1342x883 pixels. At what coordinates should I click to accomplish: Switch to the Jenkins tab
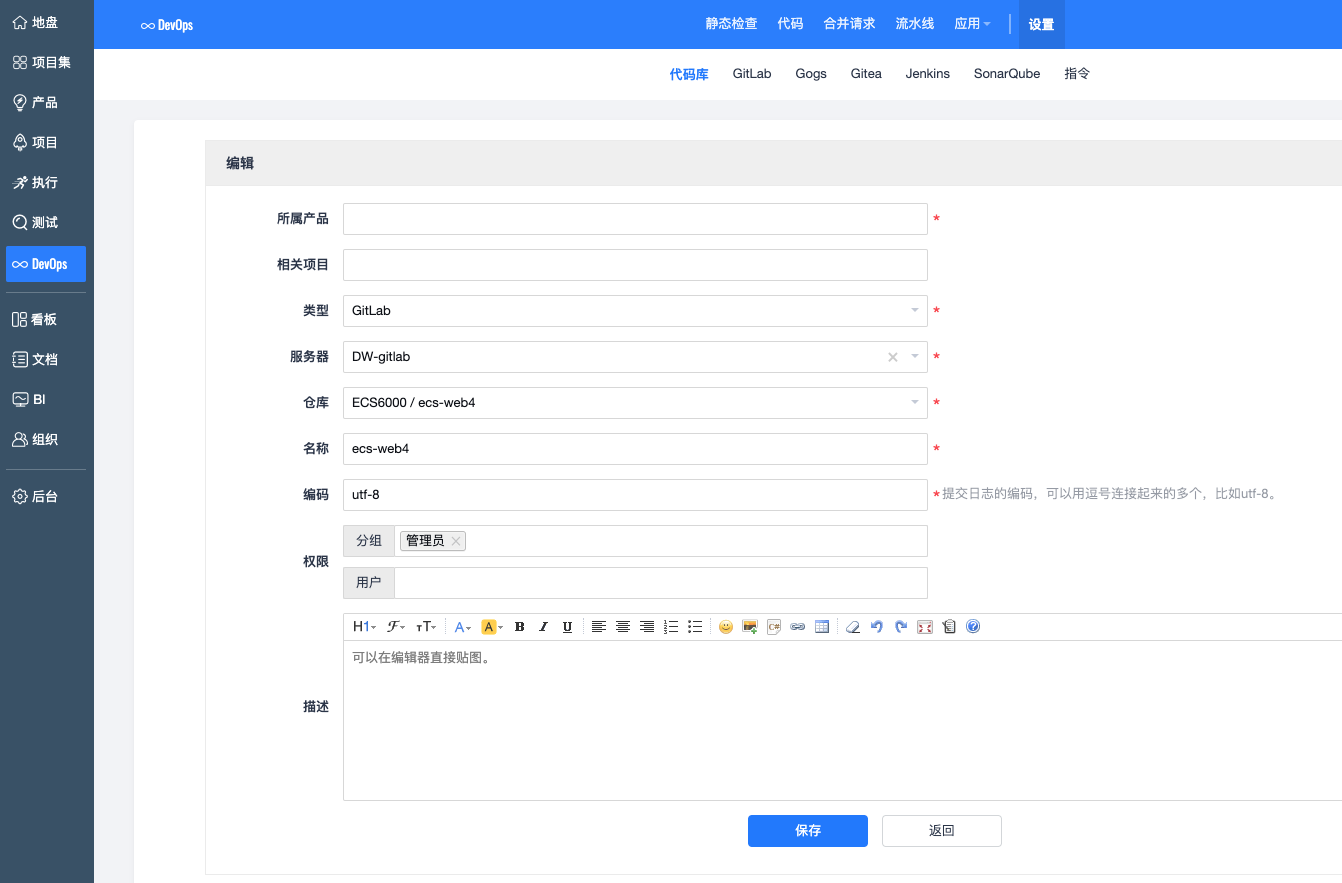927,74
